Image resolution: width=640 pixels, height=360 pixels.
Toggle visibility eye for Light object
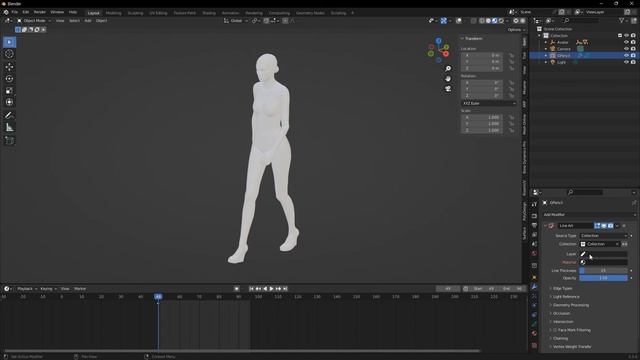pyautogui.click(x=627, y=62)
